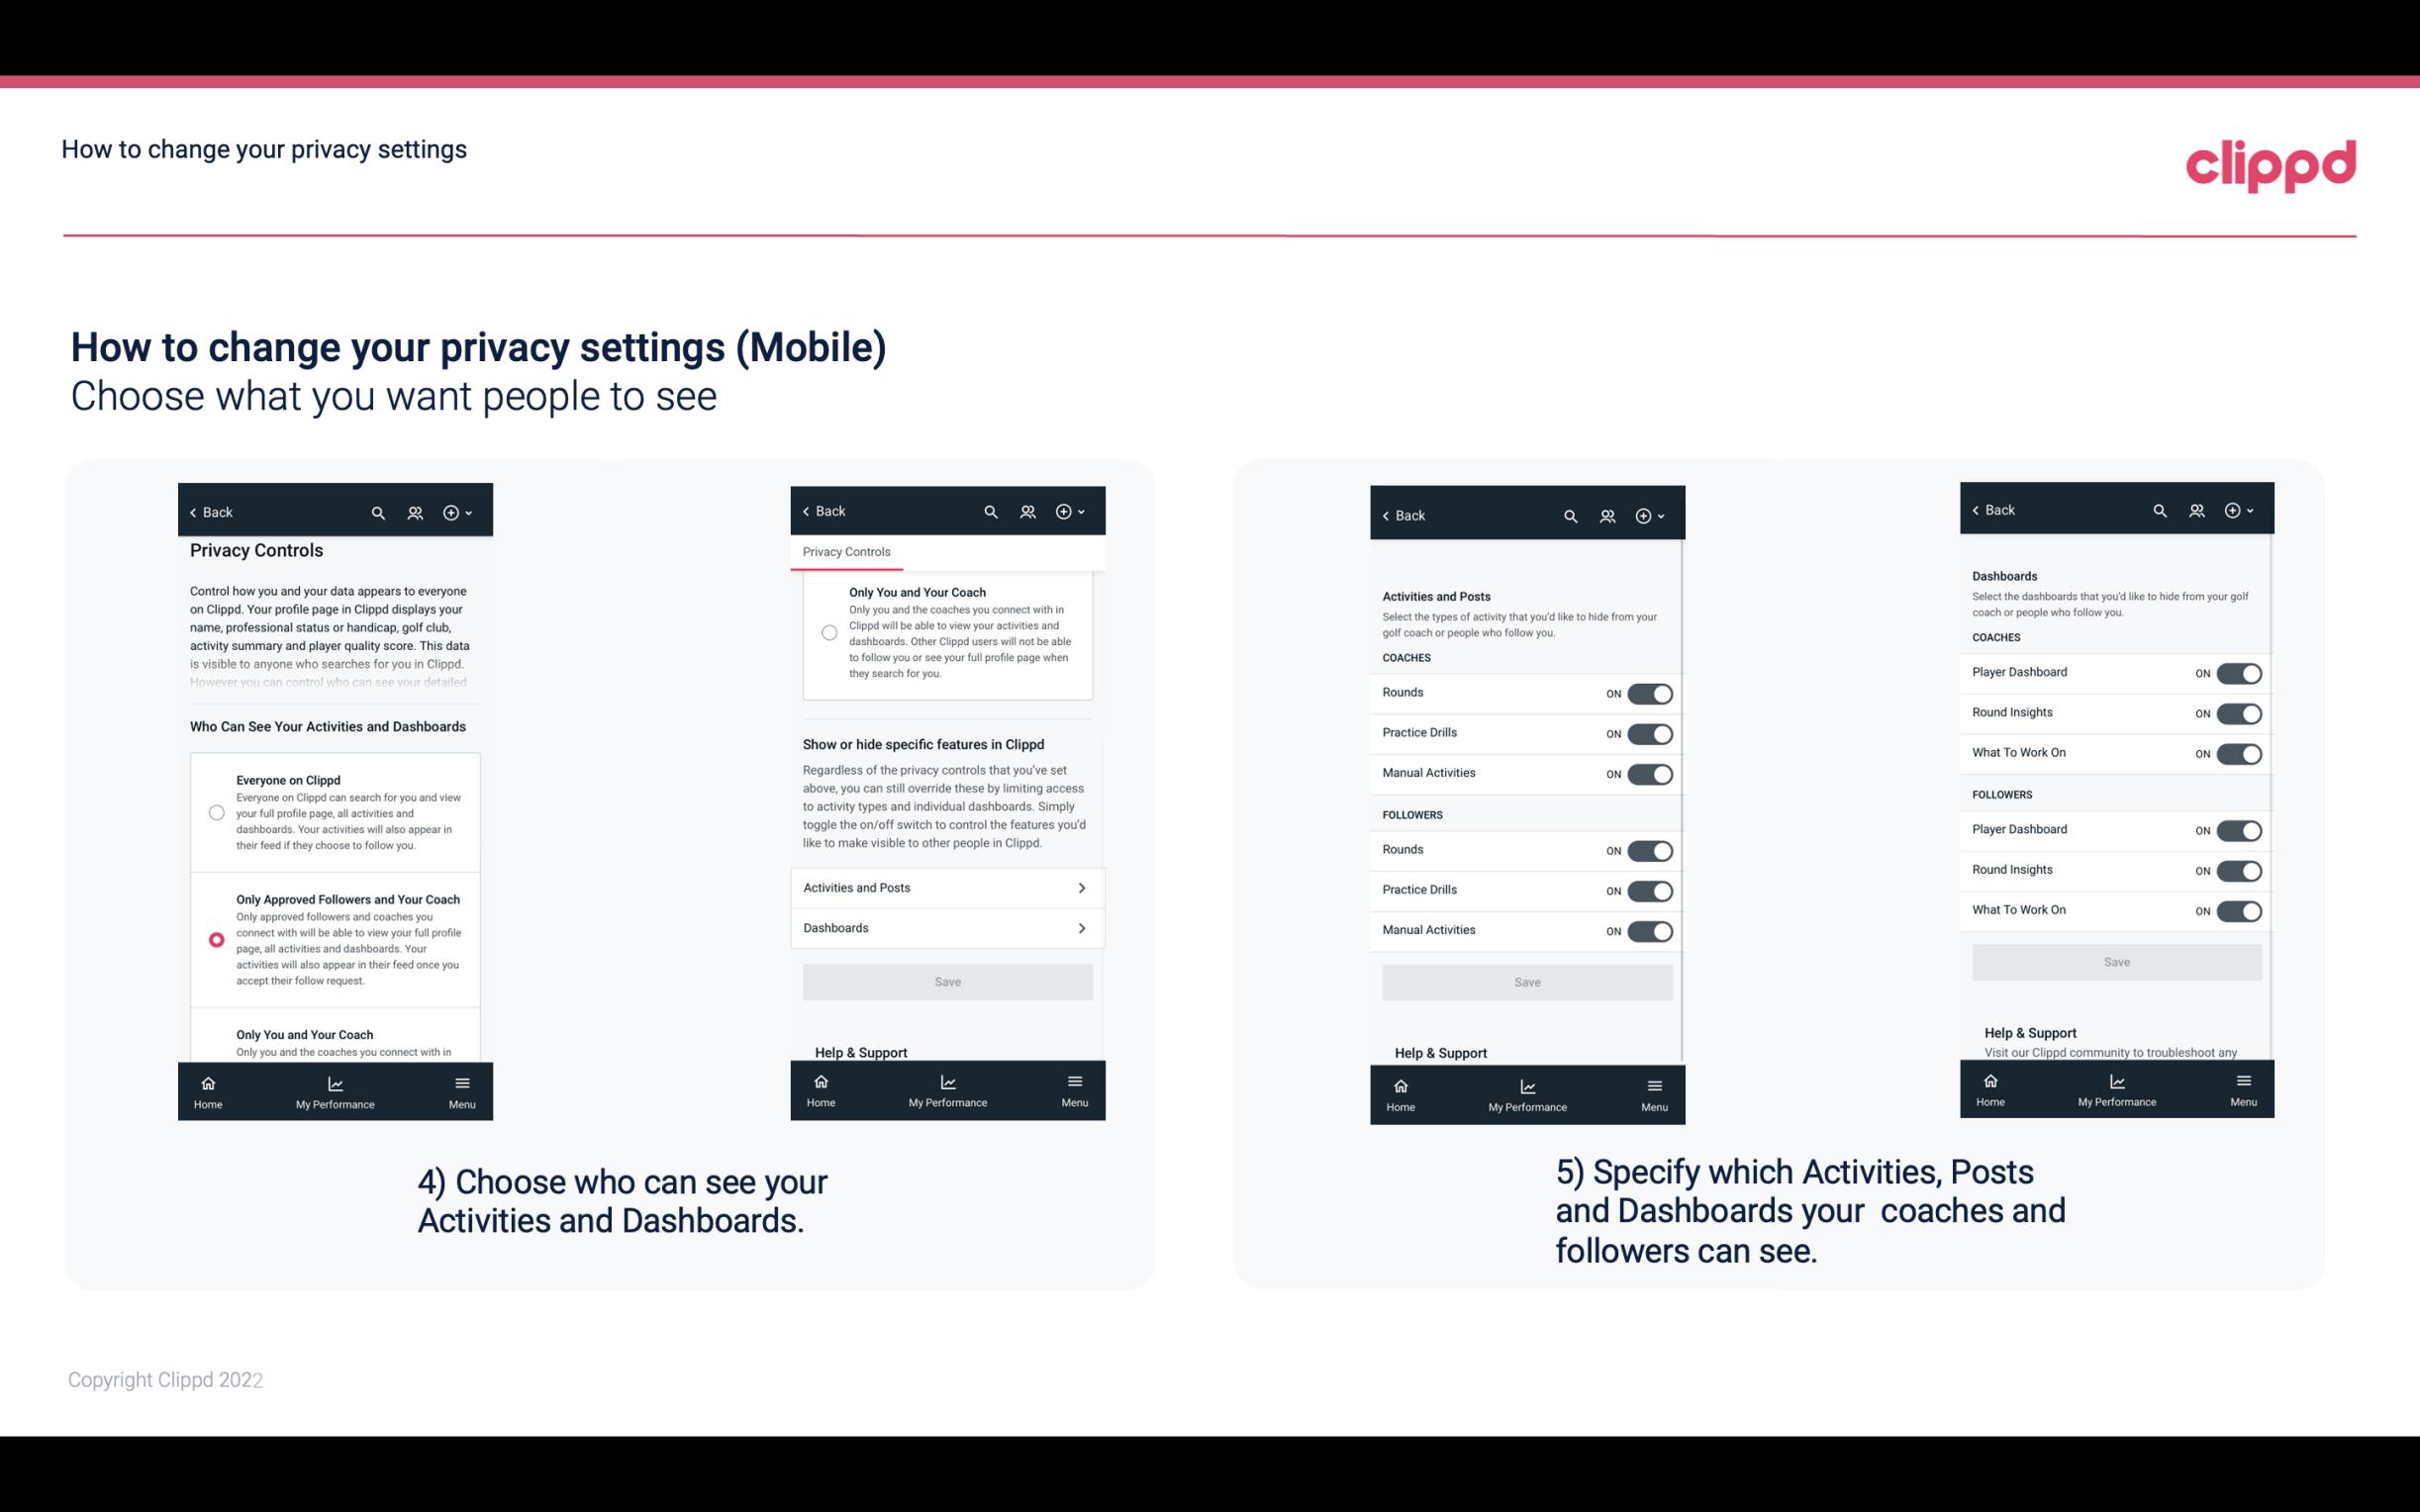
Task: Click the Save button in Activities screen
Action: tap(1526, 981)
